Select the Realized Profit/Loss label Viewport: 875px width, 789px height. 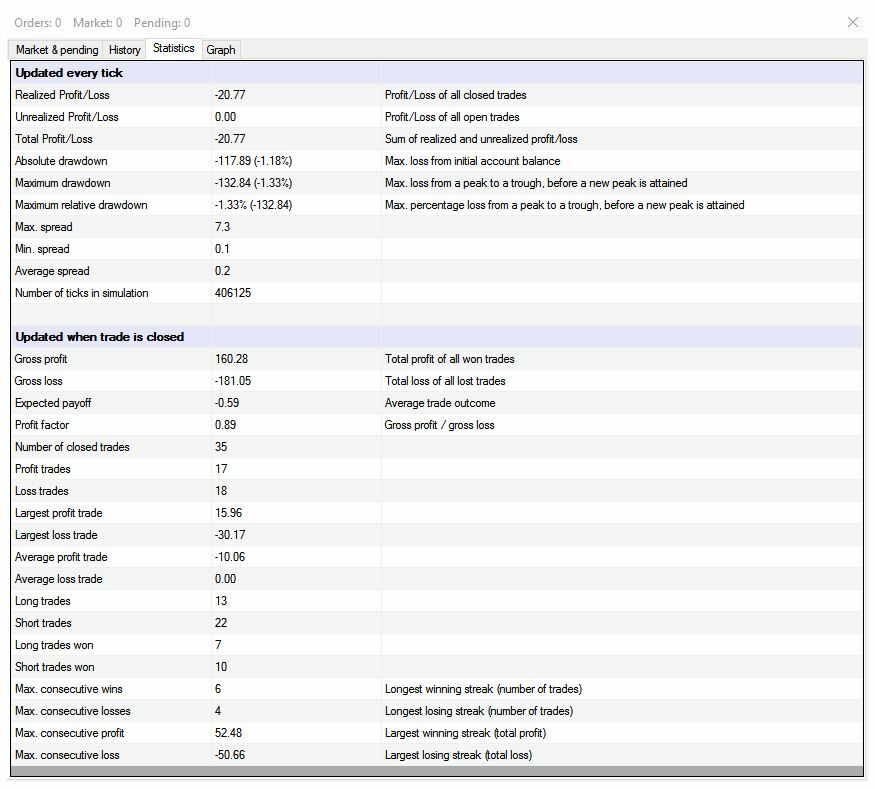click(62, 95)
